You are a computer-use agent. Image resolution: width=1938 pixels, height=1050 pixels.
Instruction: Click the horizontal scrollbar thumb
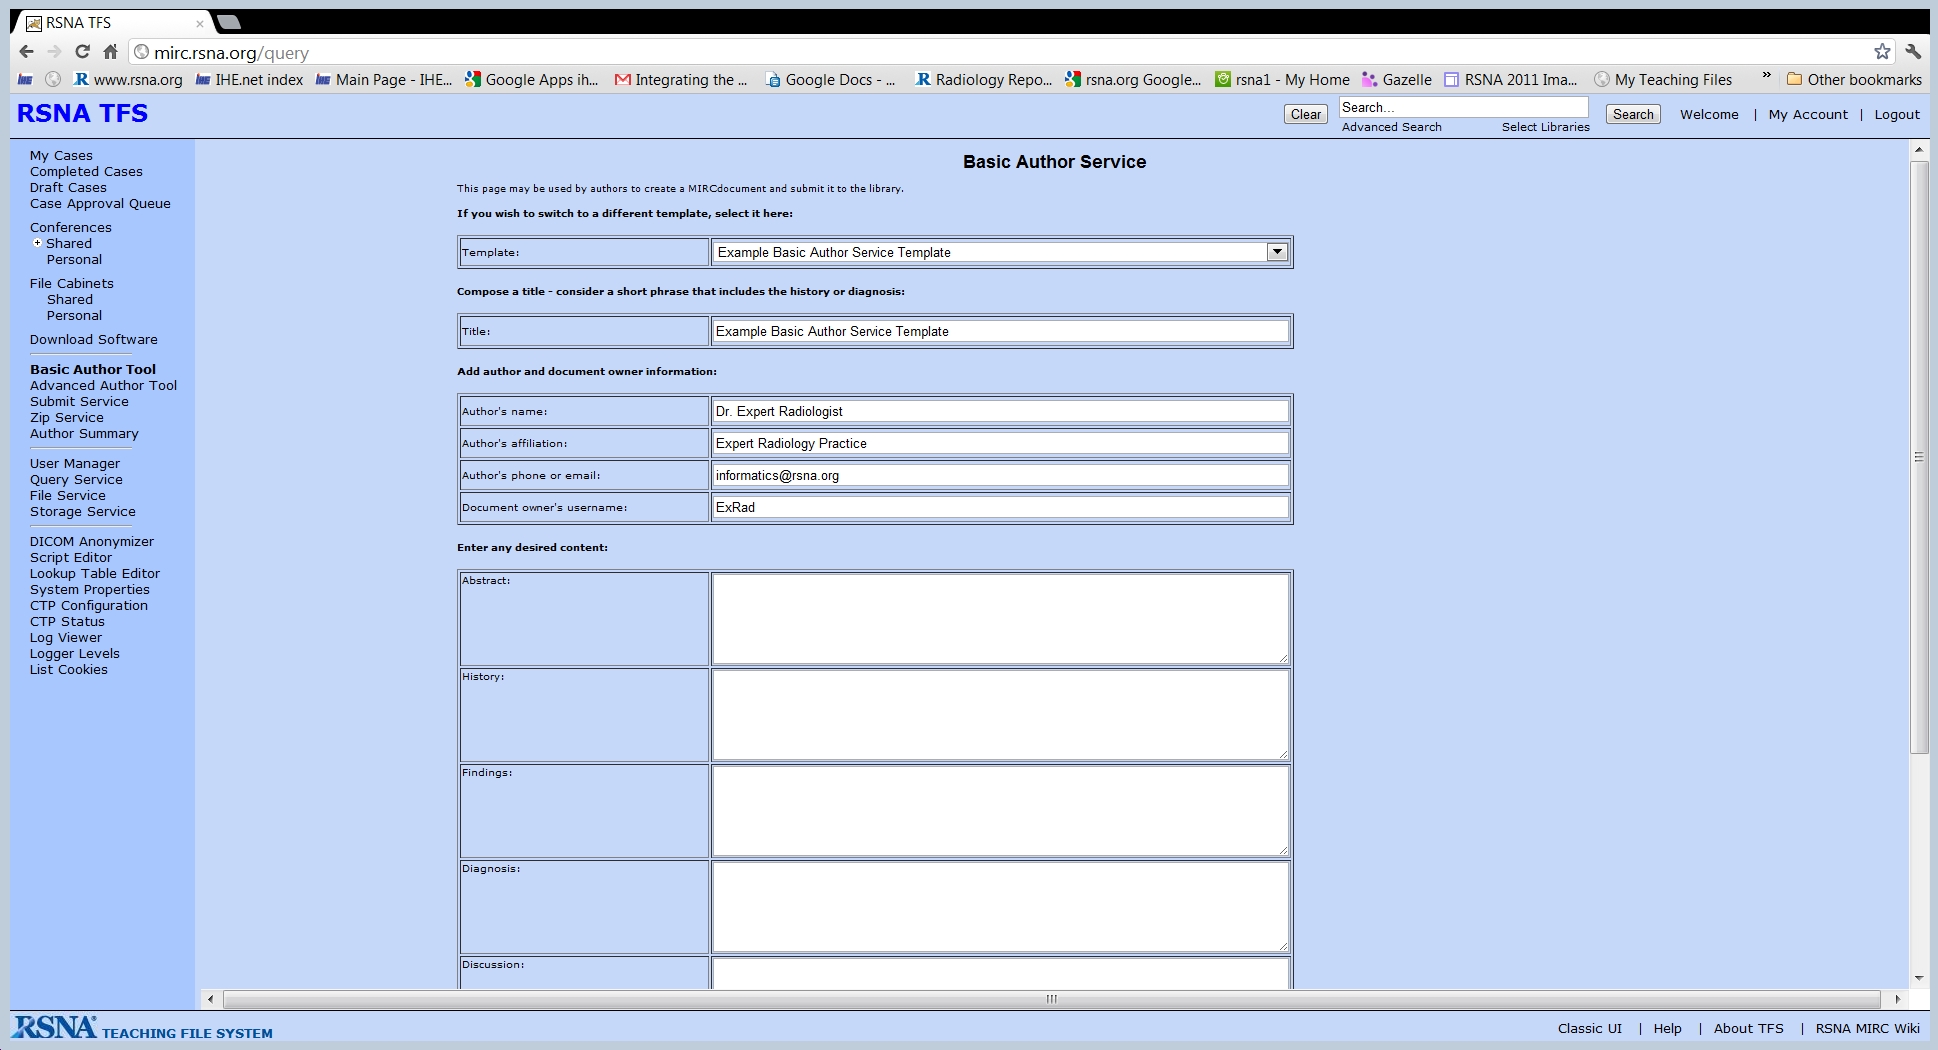1051,999
